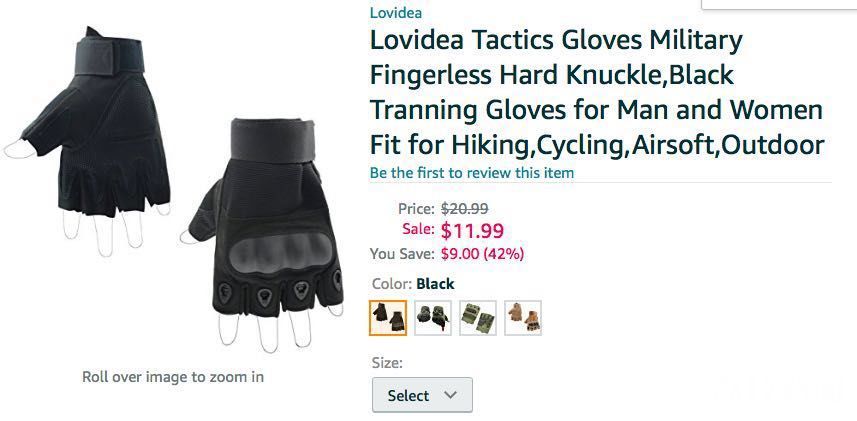
Task: Click 'Roll over image to zoom in' caption
Action: click(x=173, y=377)
